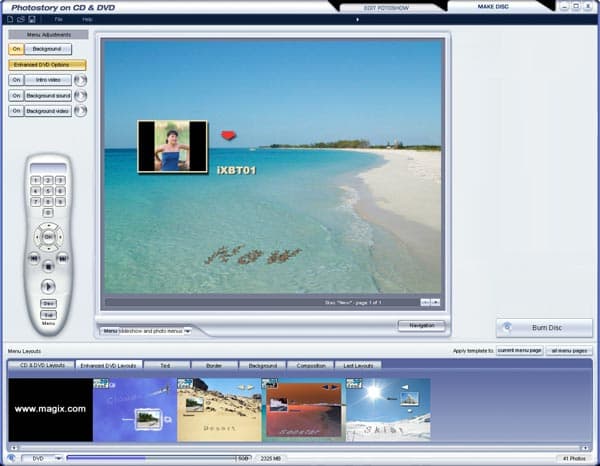600x466 pixels.
Task: Click the right arrow on remote d-pad
Action: click(x=60, y=237)
